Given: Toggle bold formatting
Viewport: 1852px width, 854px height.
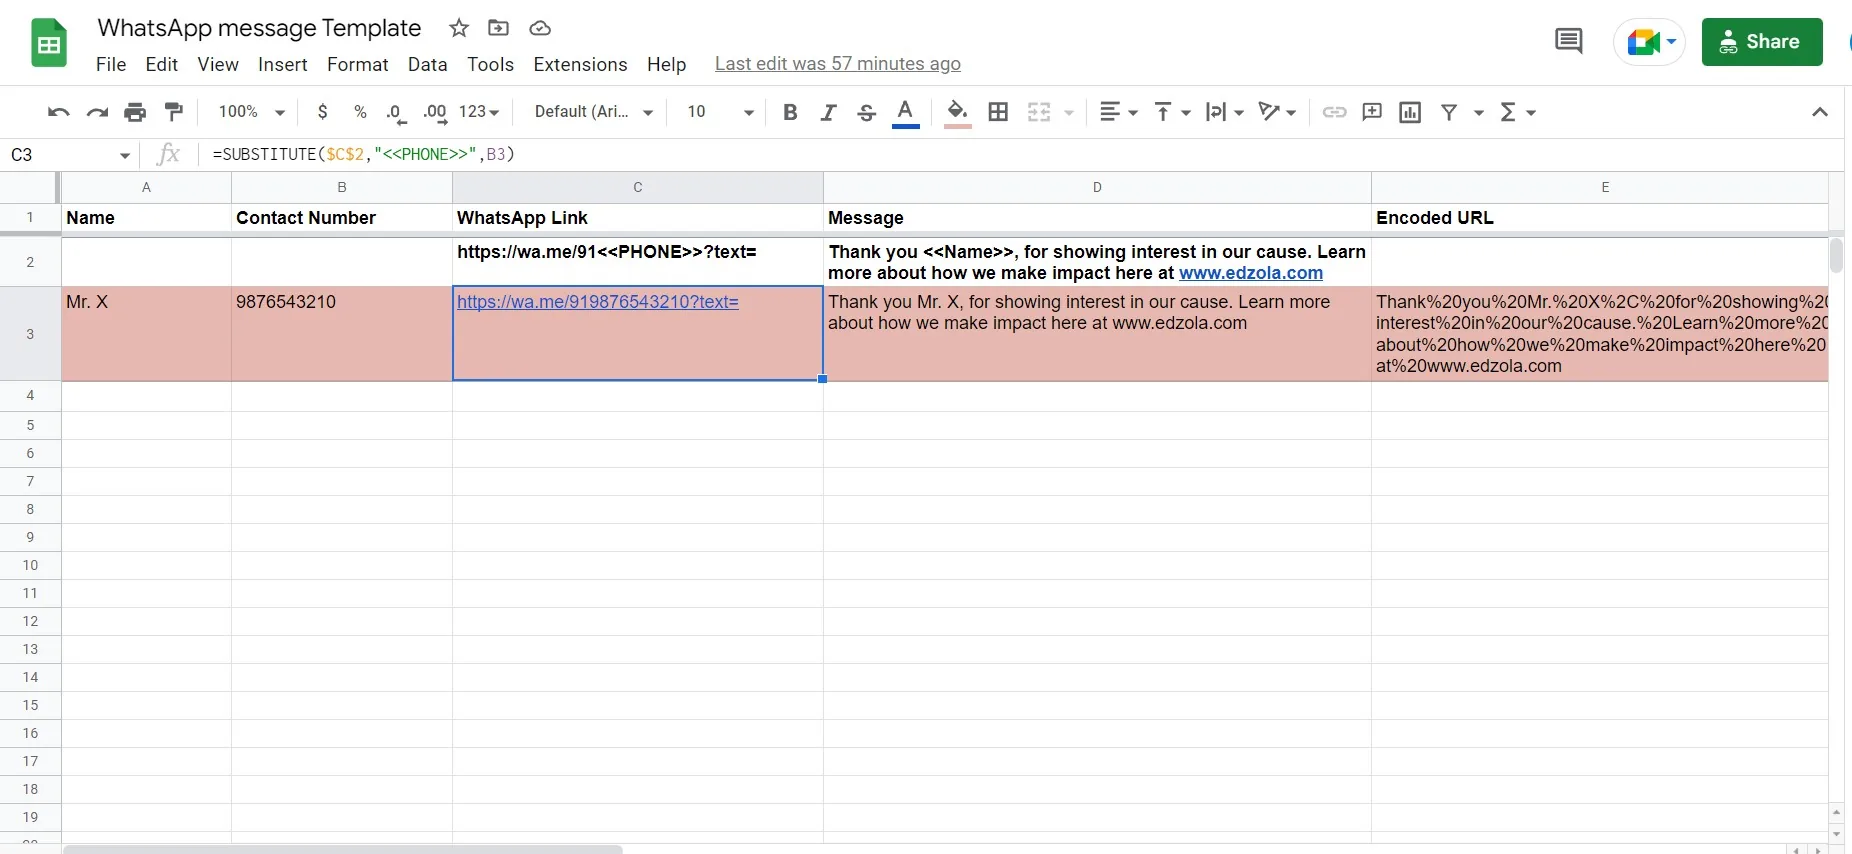Looking at the screenshot, I should 790,112.
